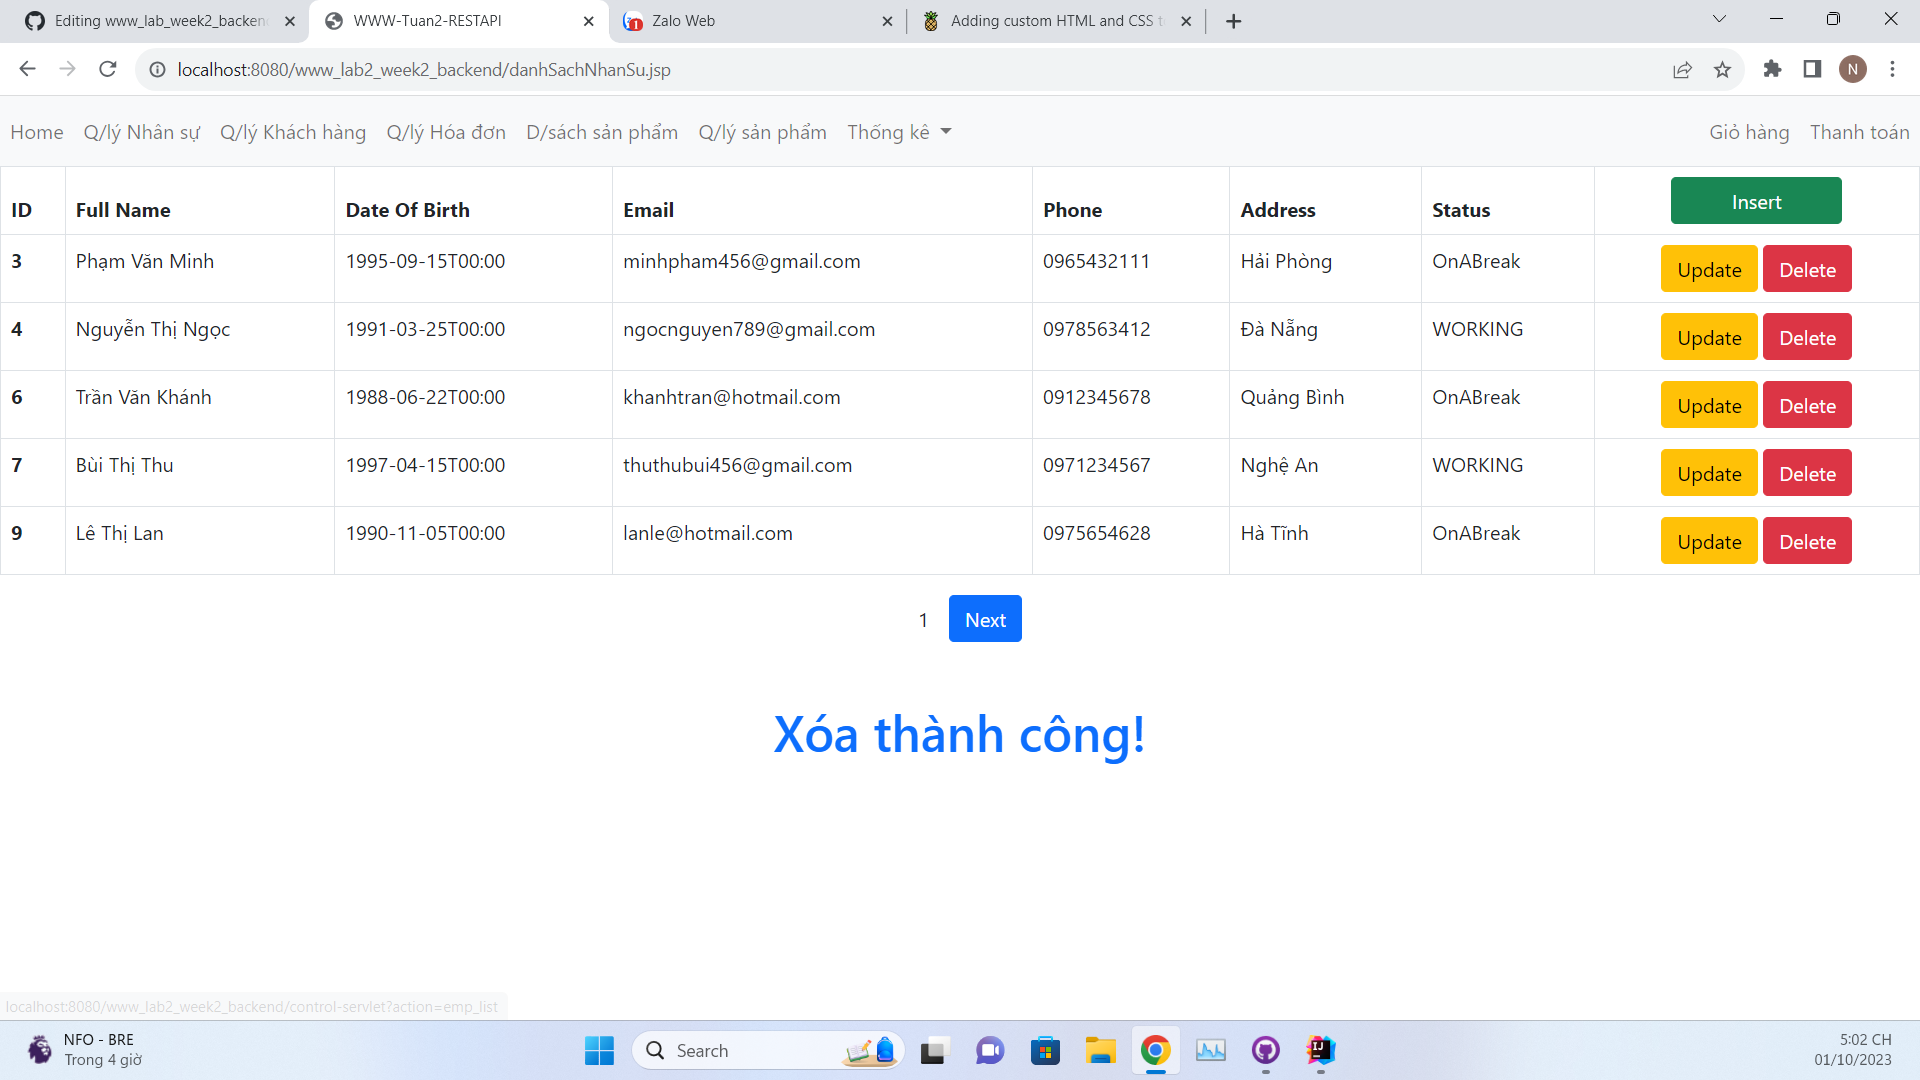Image resolution: width=1920 pixels, height=1080 pixels.
Task: Click the green Insert button
Action: tap(1756, 201)
